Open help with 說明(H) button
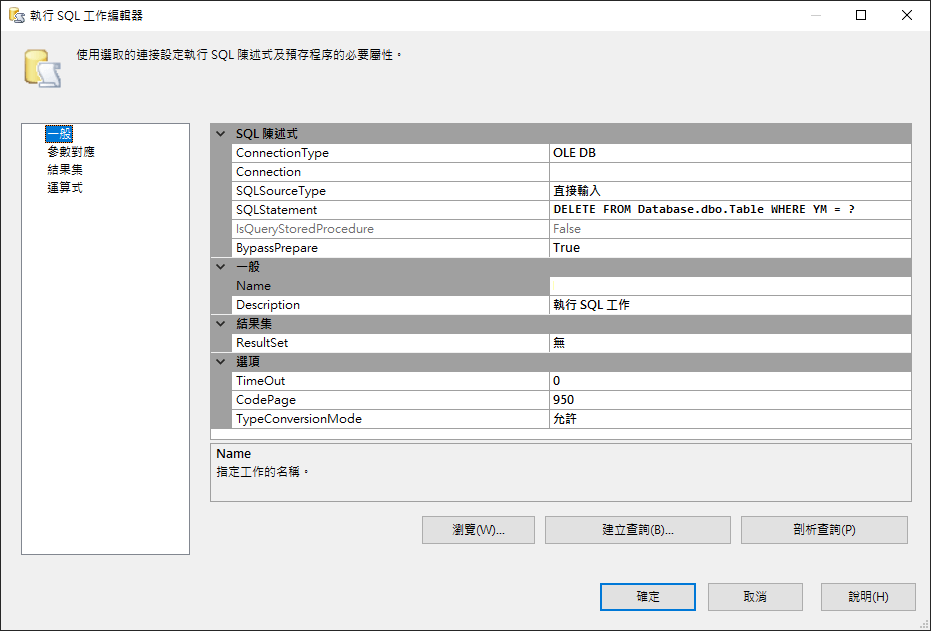This screenshot has height=631, width=931. coord(868,597)
